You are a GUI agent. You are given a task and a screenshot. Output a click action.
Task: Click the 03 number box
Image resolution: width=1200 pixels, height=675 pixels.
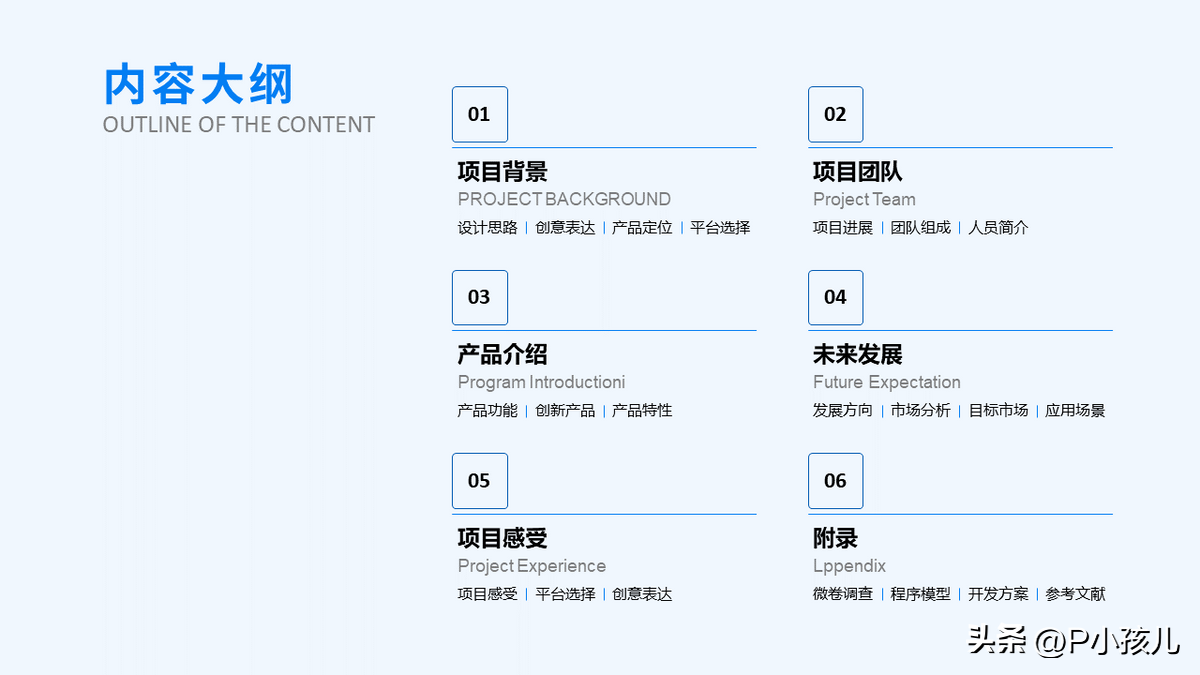tap(480, 297)
